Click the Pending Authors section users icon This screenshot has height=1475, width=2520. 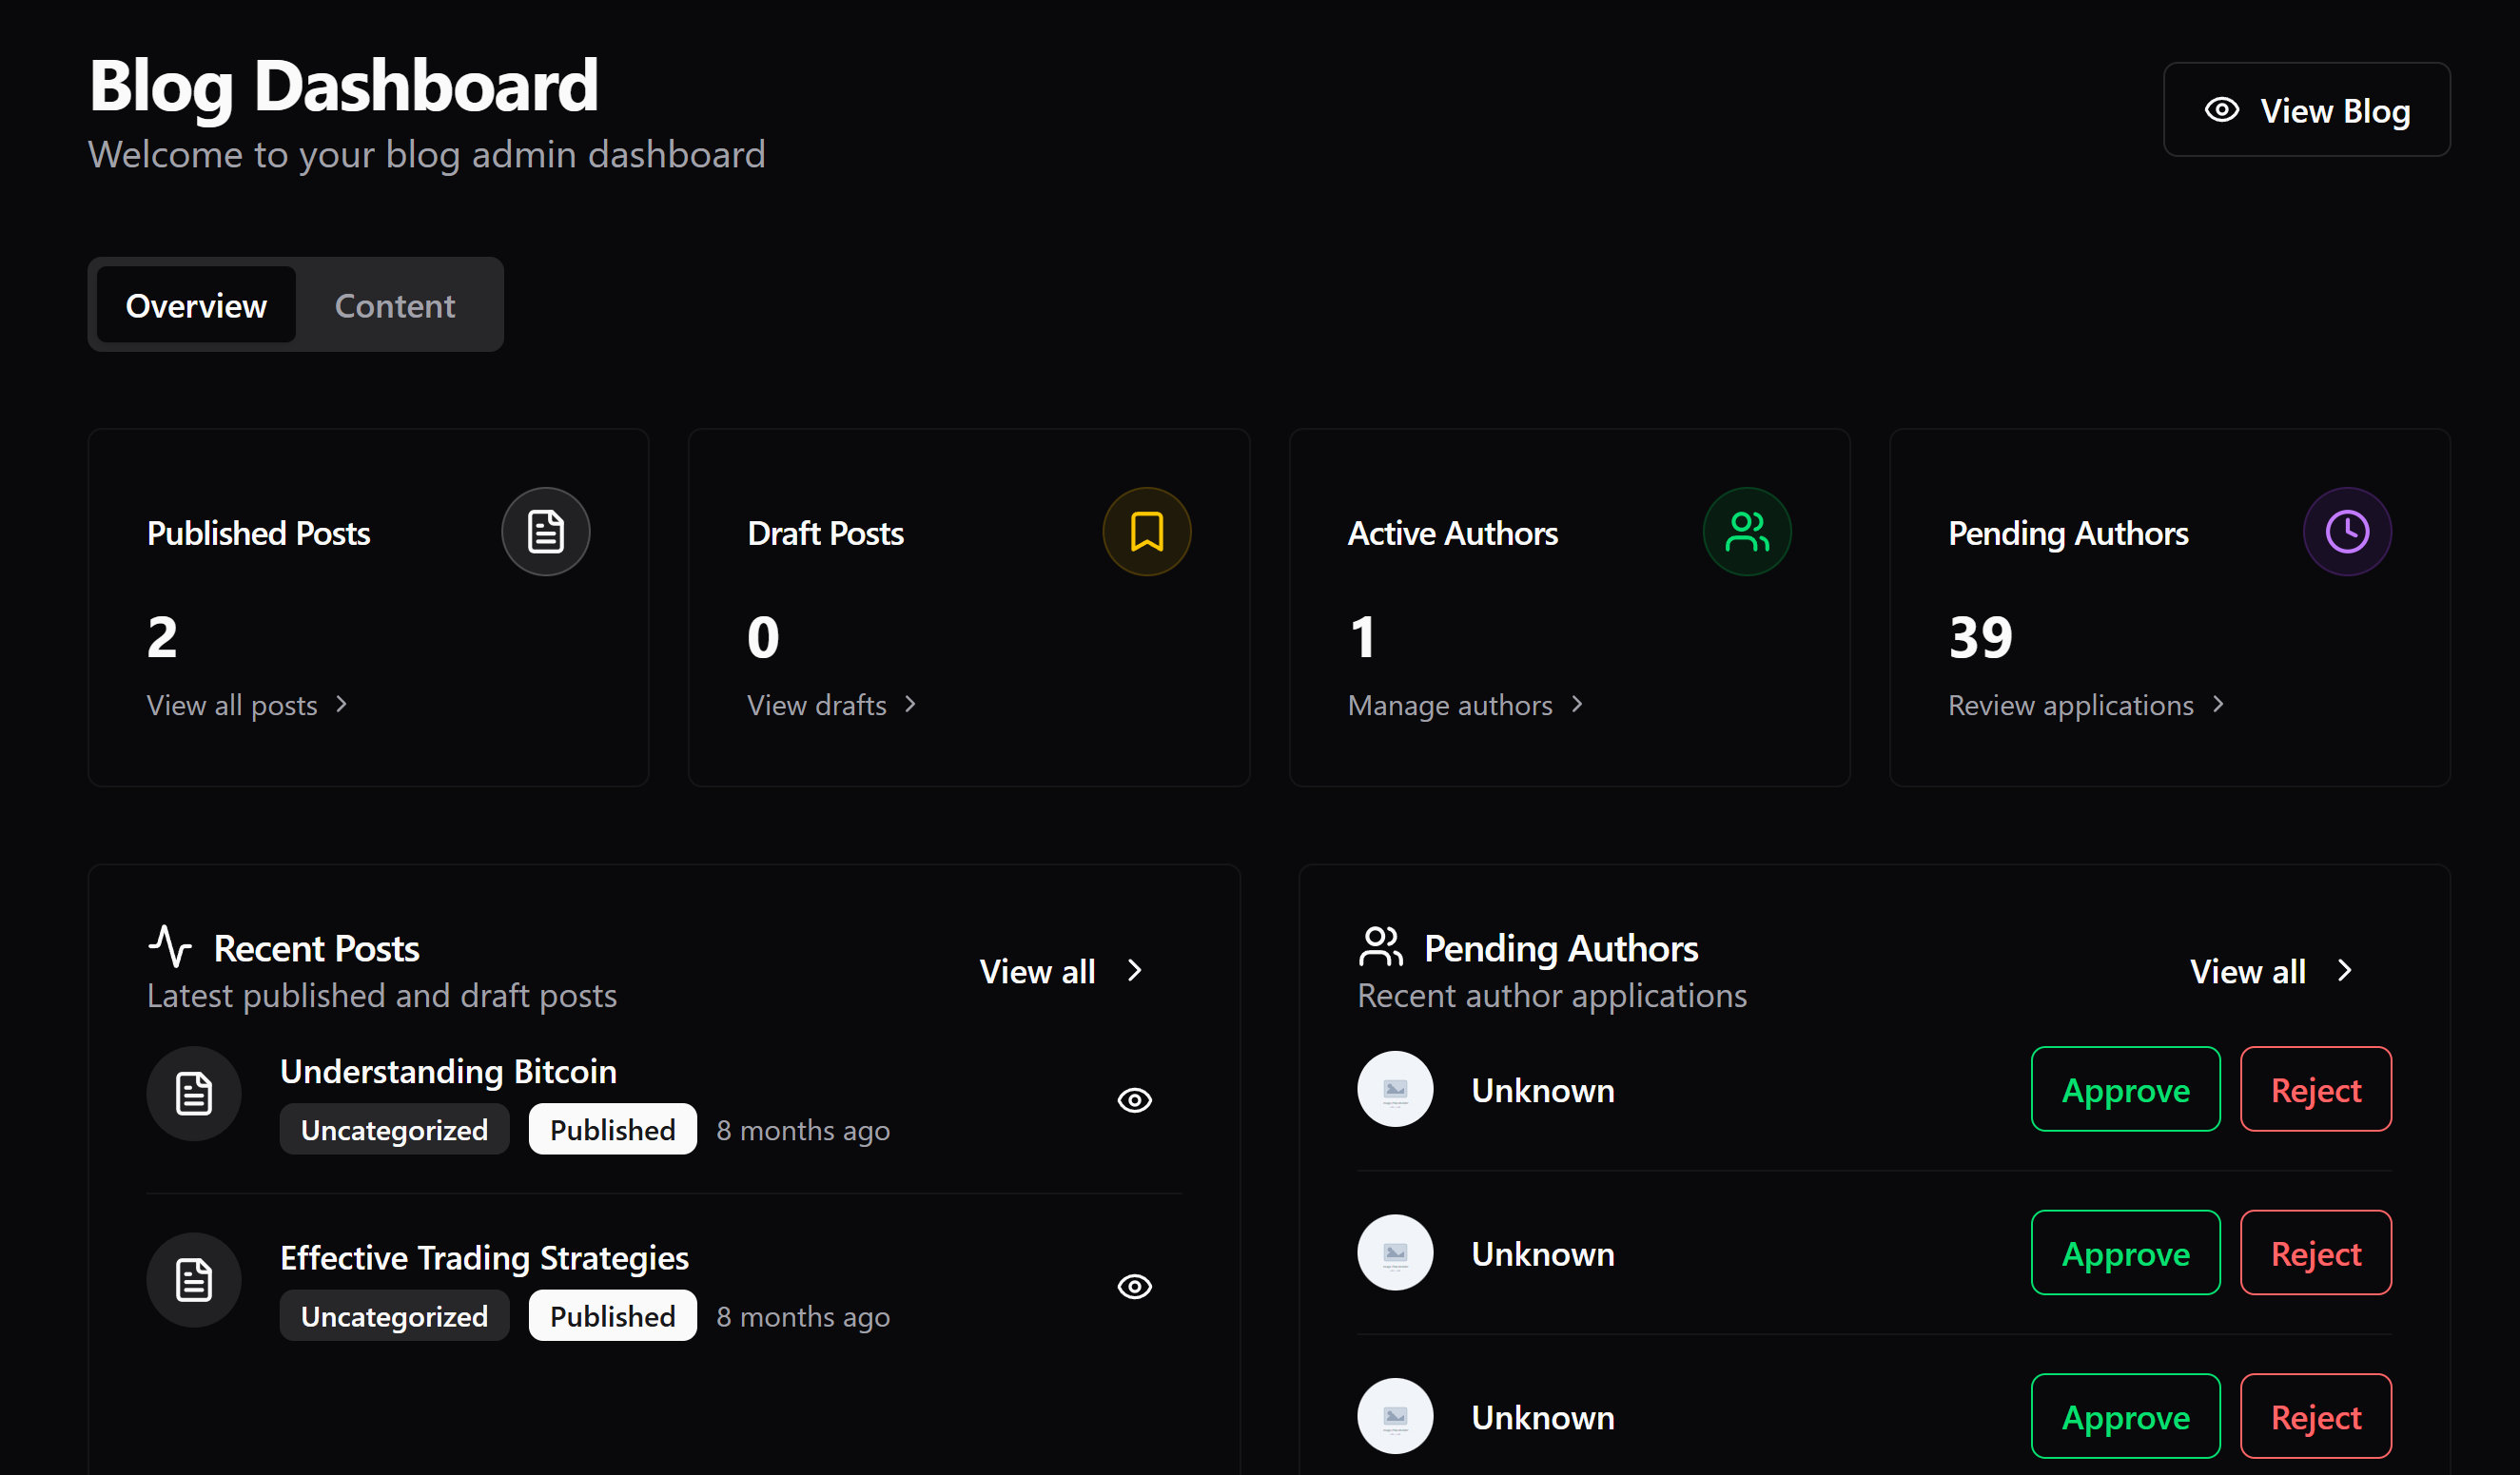1380,946
